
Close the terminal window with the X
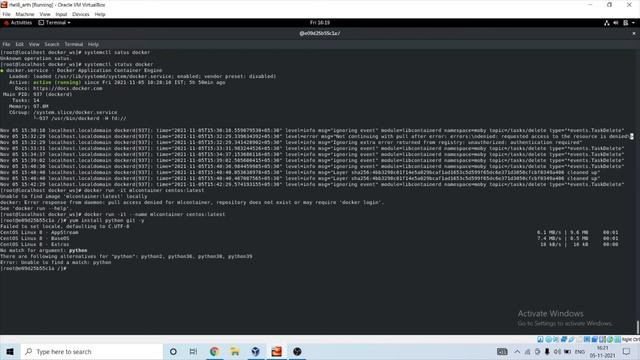634,33
